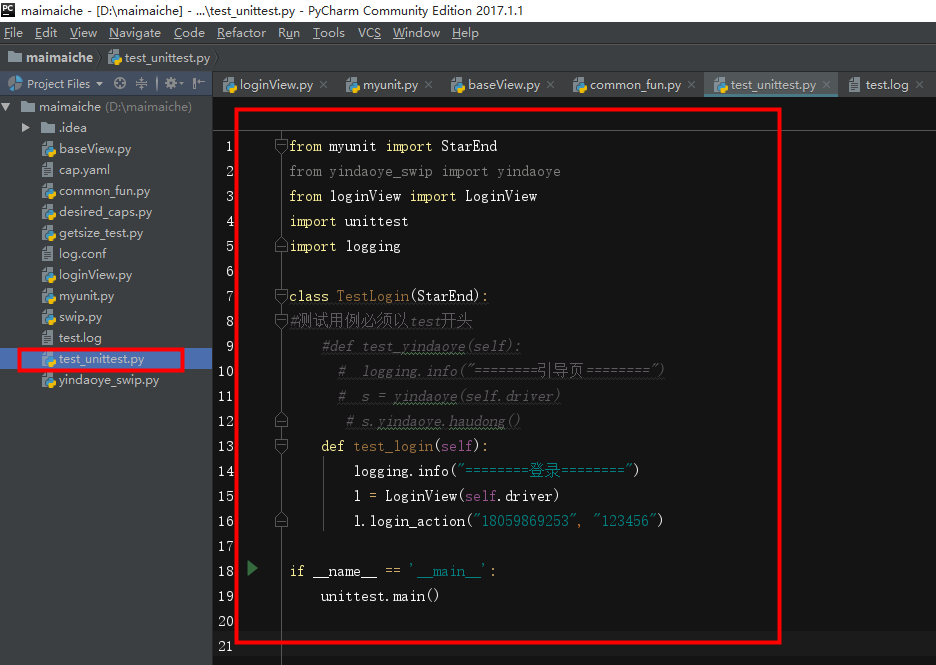Click the maimaiche breadcrumb in navigation bar

click(51, 58)
